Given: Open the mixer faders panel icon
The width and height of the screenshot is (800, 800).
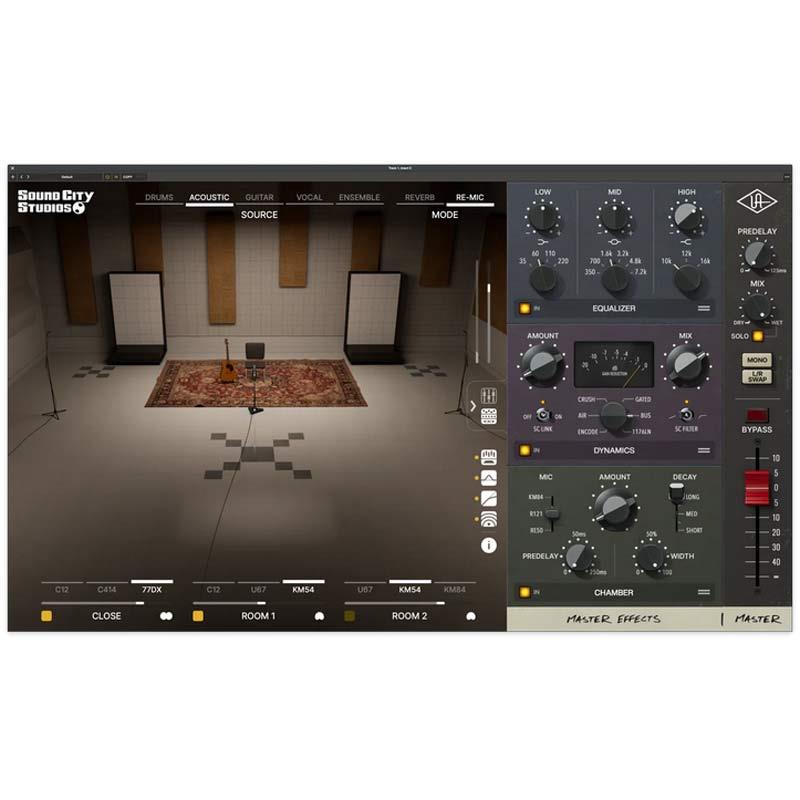Looking at the screenshot, I should pos(487,394).
